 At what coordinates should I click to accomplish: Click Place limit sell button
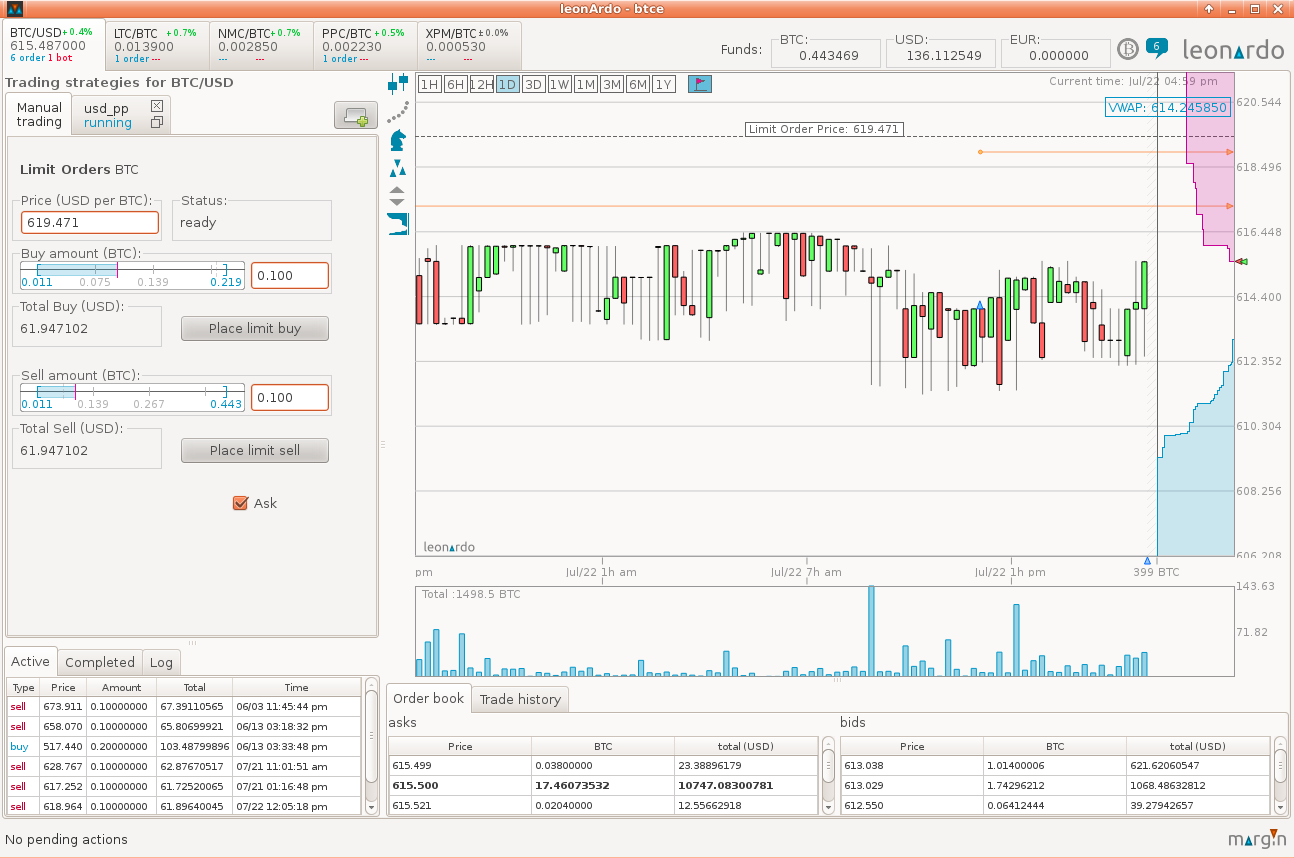click(255, 450)
